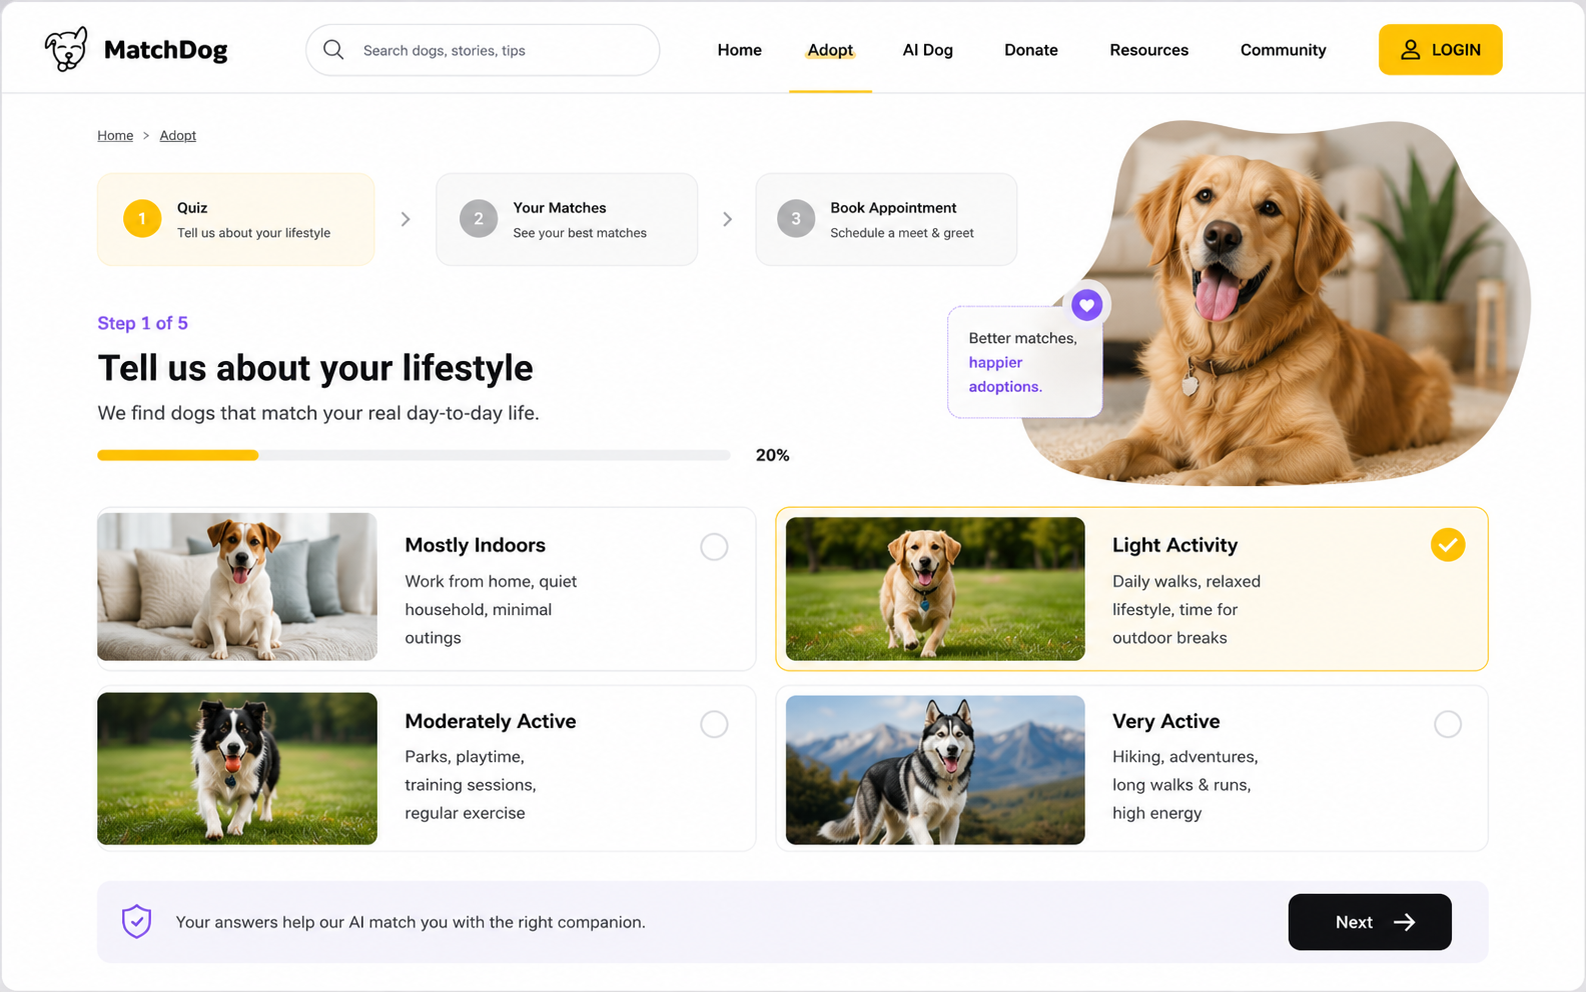Image resolution: width=1586 pixels, height=992 pixels.
Task: Click the '20%' progress label
Action: [772, 455]
